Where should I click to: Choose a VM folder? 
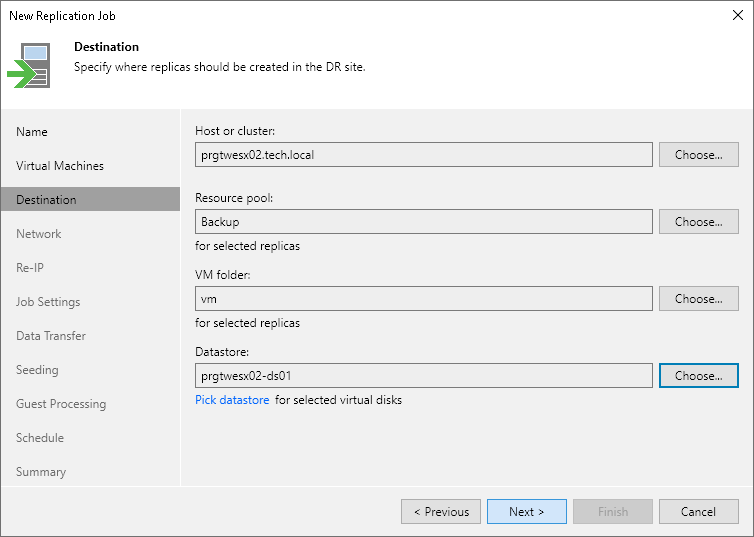point(699,299)
